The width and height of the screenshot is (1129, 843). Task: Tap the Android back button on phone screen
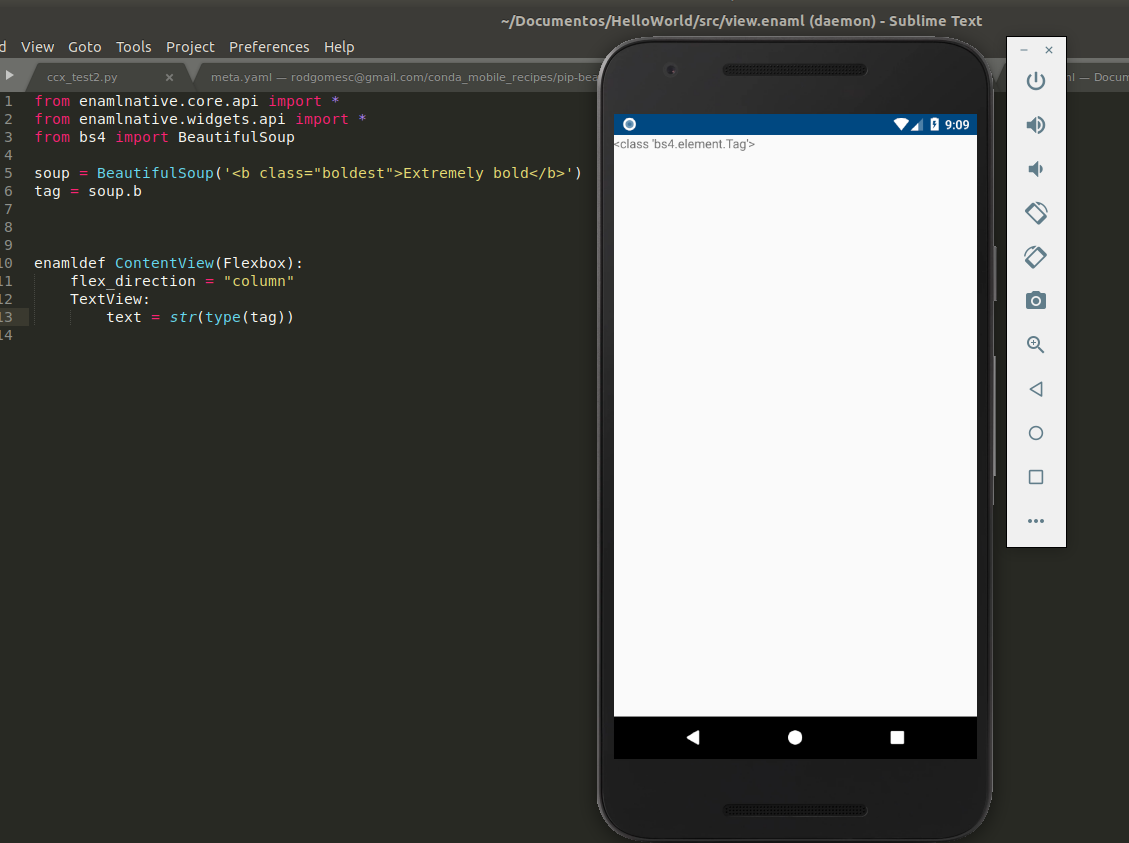coord(693,737)
